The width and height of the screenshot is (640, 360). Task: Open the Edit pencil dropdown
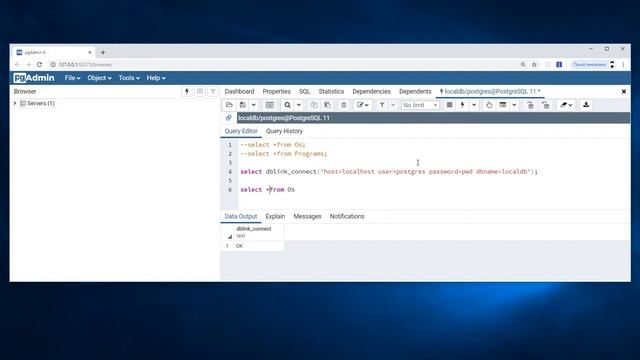click(362, 105)
